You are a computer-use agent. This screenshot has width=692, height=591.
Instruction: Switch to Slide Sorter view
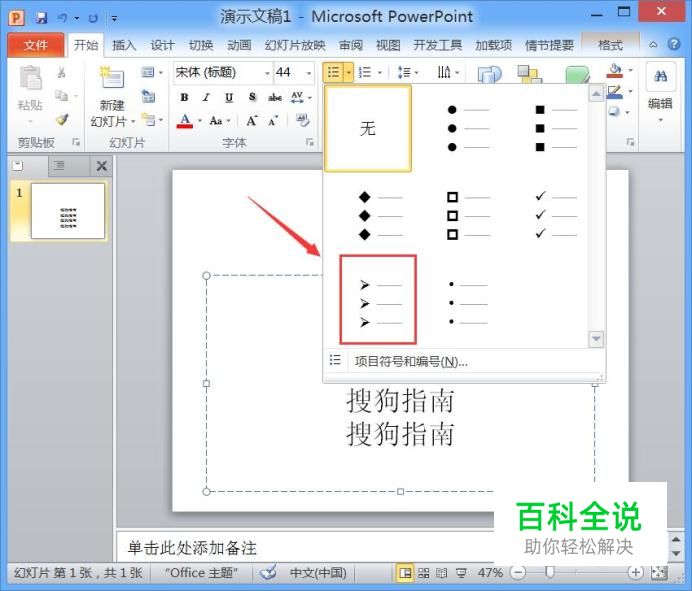coord(424,573)
